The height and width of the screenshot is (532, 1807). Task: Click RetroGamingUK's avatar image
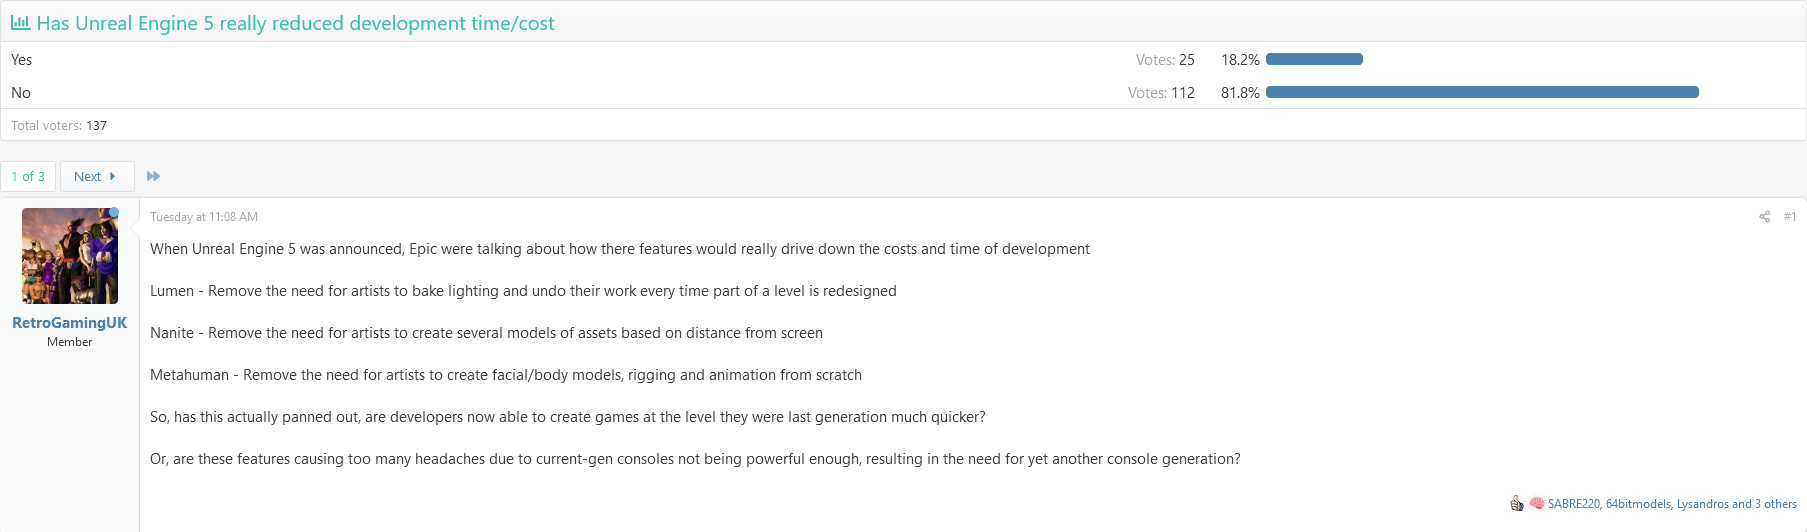[69, 256]
